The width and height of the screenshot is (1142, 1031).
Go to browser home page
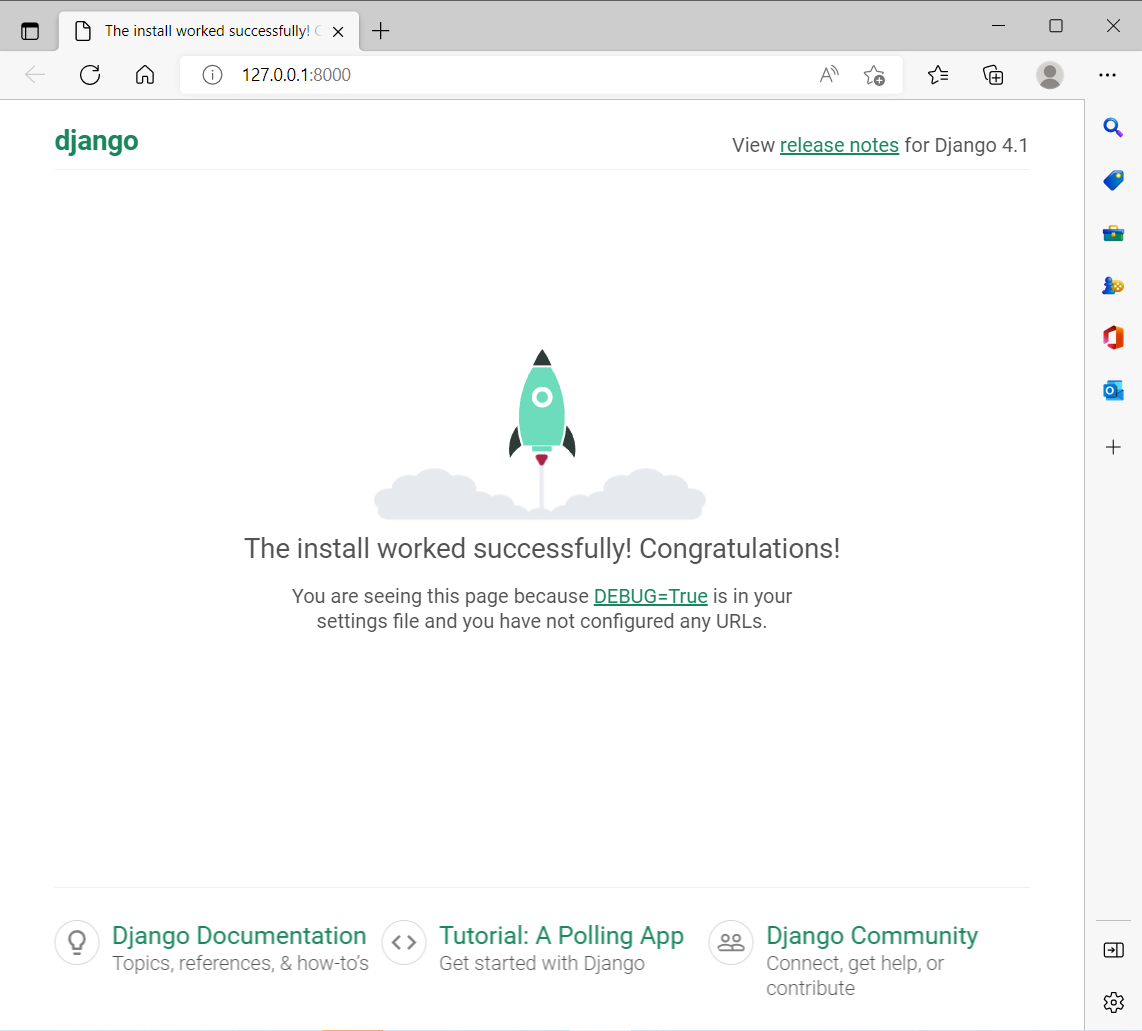145,74
